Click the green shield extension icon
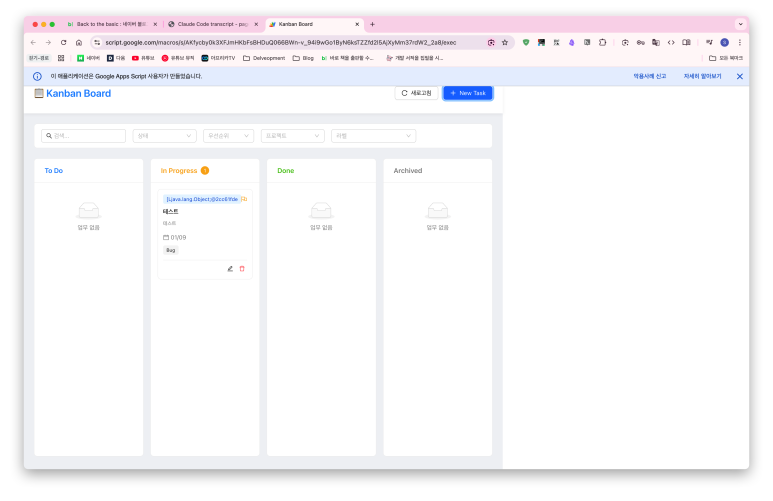Viewport: 773px width, 501px height. 526,42
